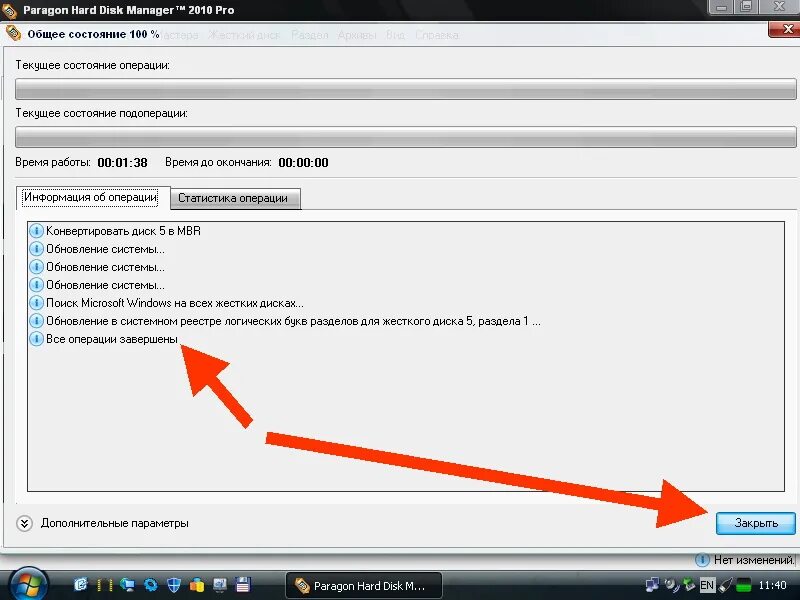Click elapsed time value 00:01:38
Screen dimensions: 800x600
(x=122, y=163)
